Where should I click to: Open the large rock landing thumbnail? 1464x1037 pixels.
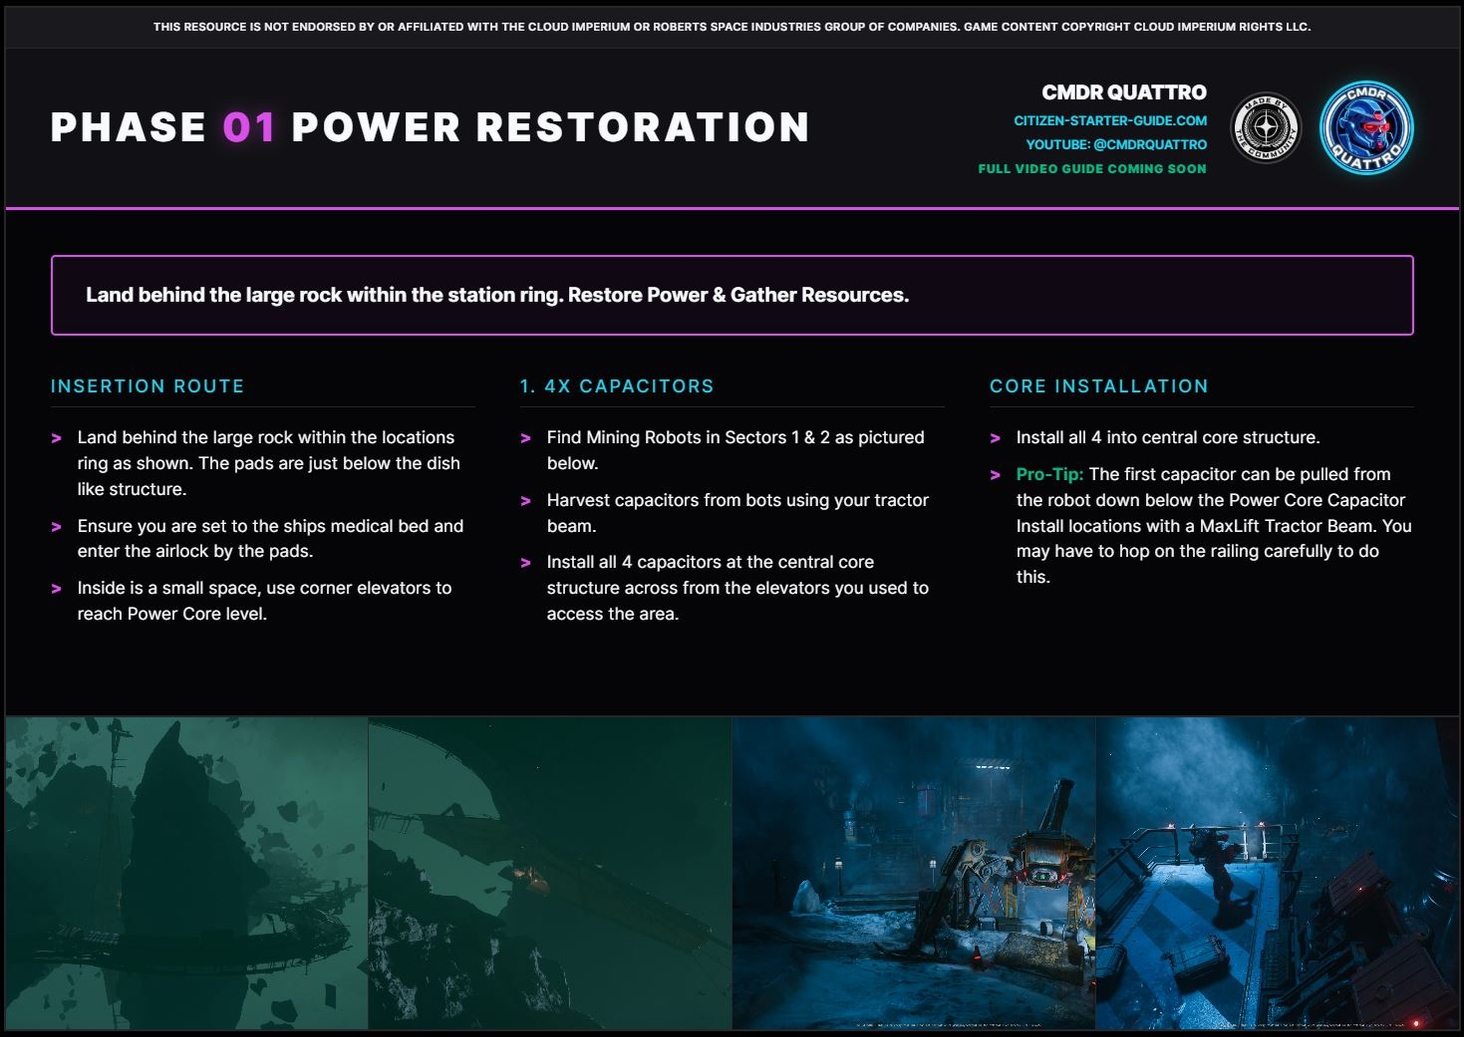187,873
